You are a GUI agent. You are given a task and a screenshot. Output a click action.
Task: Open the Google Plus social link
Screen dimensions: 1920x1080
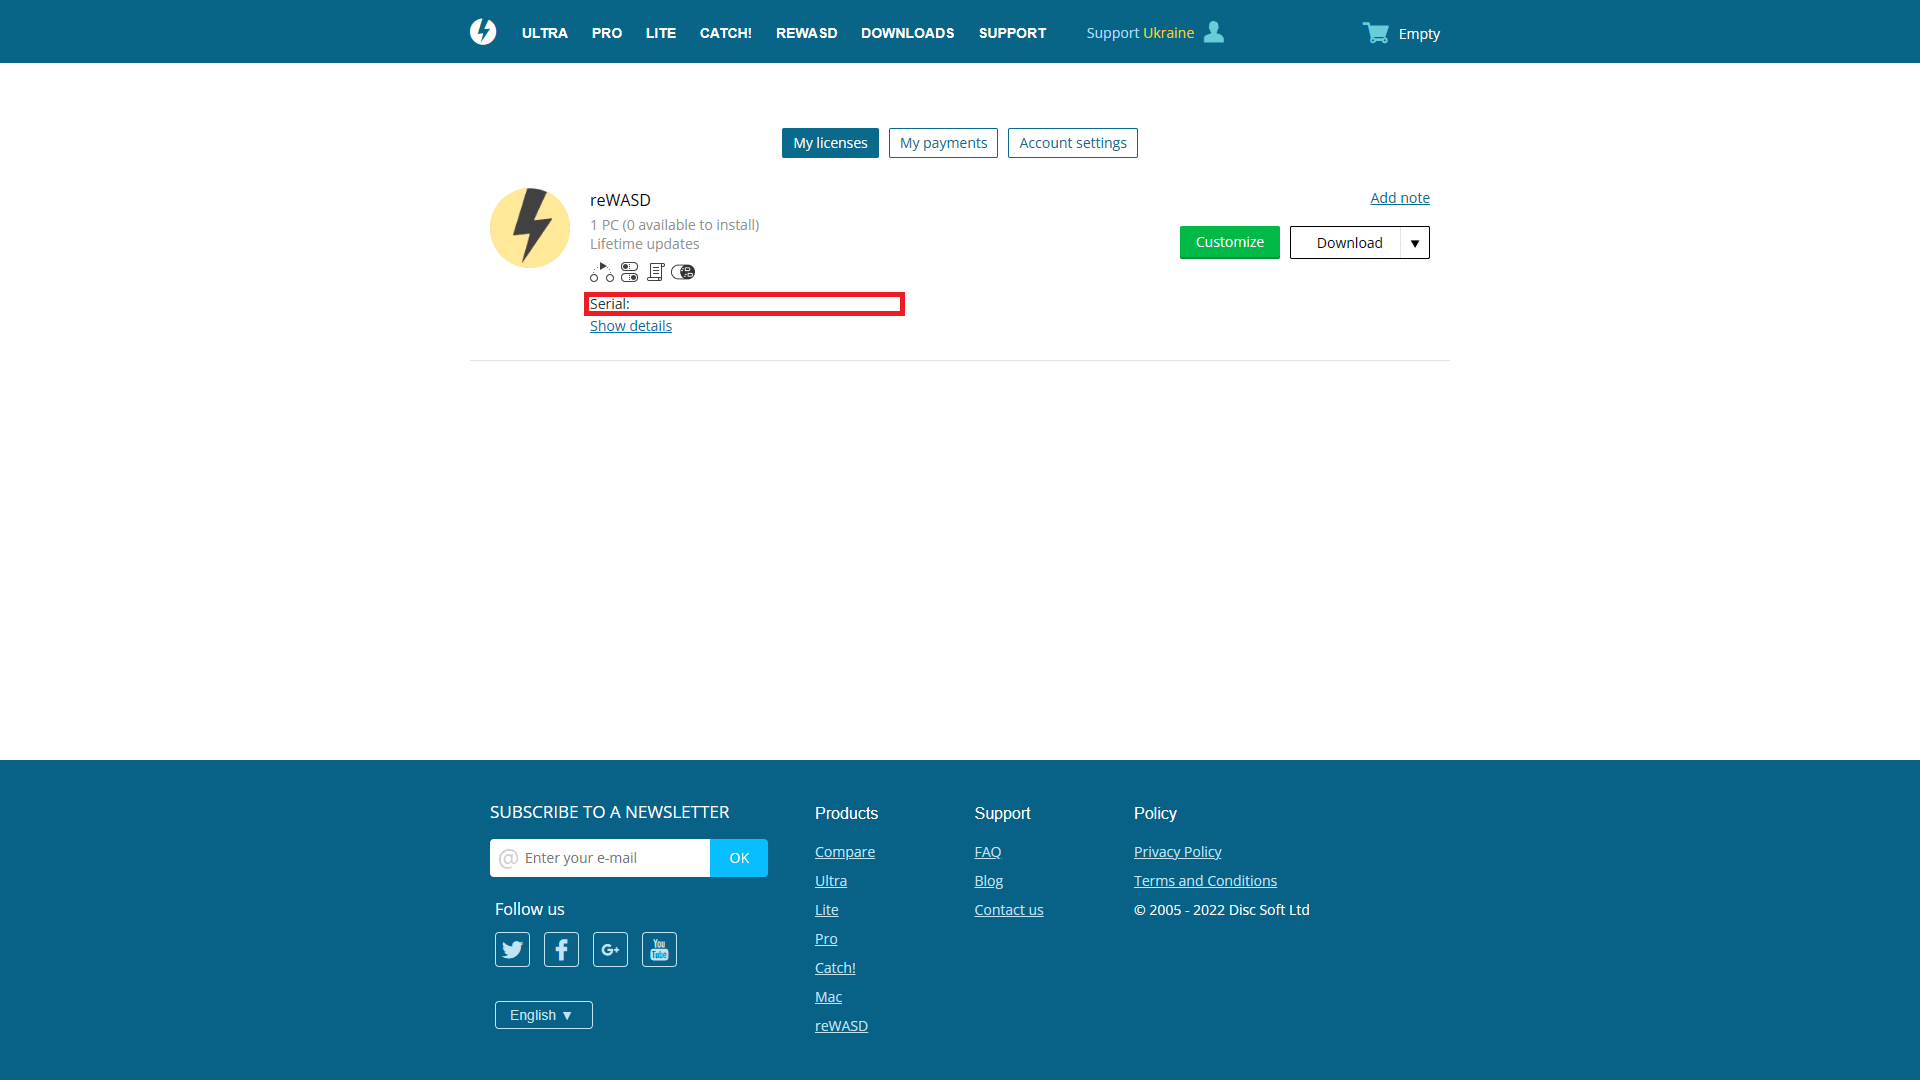(x=610, y=949)
